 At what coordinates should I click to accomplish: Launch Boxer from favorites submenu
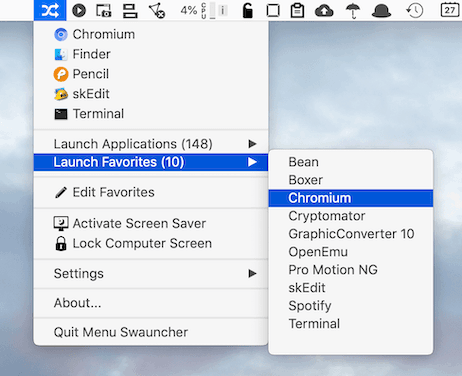(x=351, y=180)
